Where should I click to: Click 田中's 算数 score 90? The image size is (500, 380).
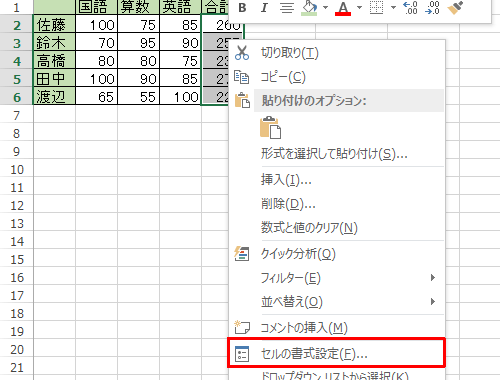tap(139, 78)
